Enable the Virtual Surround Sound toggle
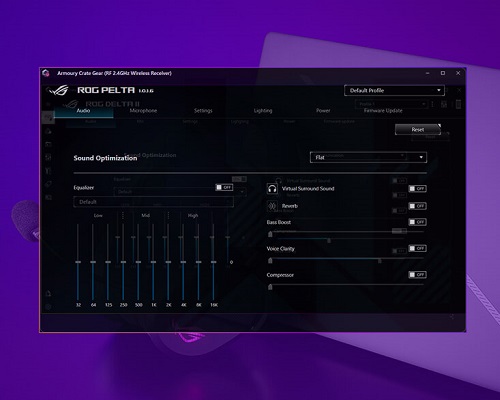 [x=417, y=189]
